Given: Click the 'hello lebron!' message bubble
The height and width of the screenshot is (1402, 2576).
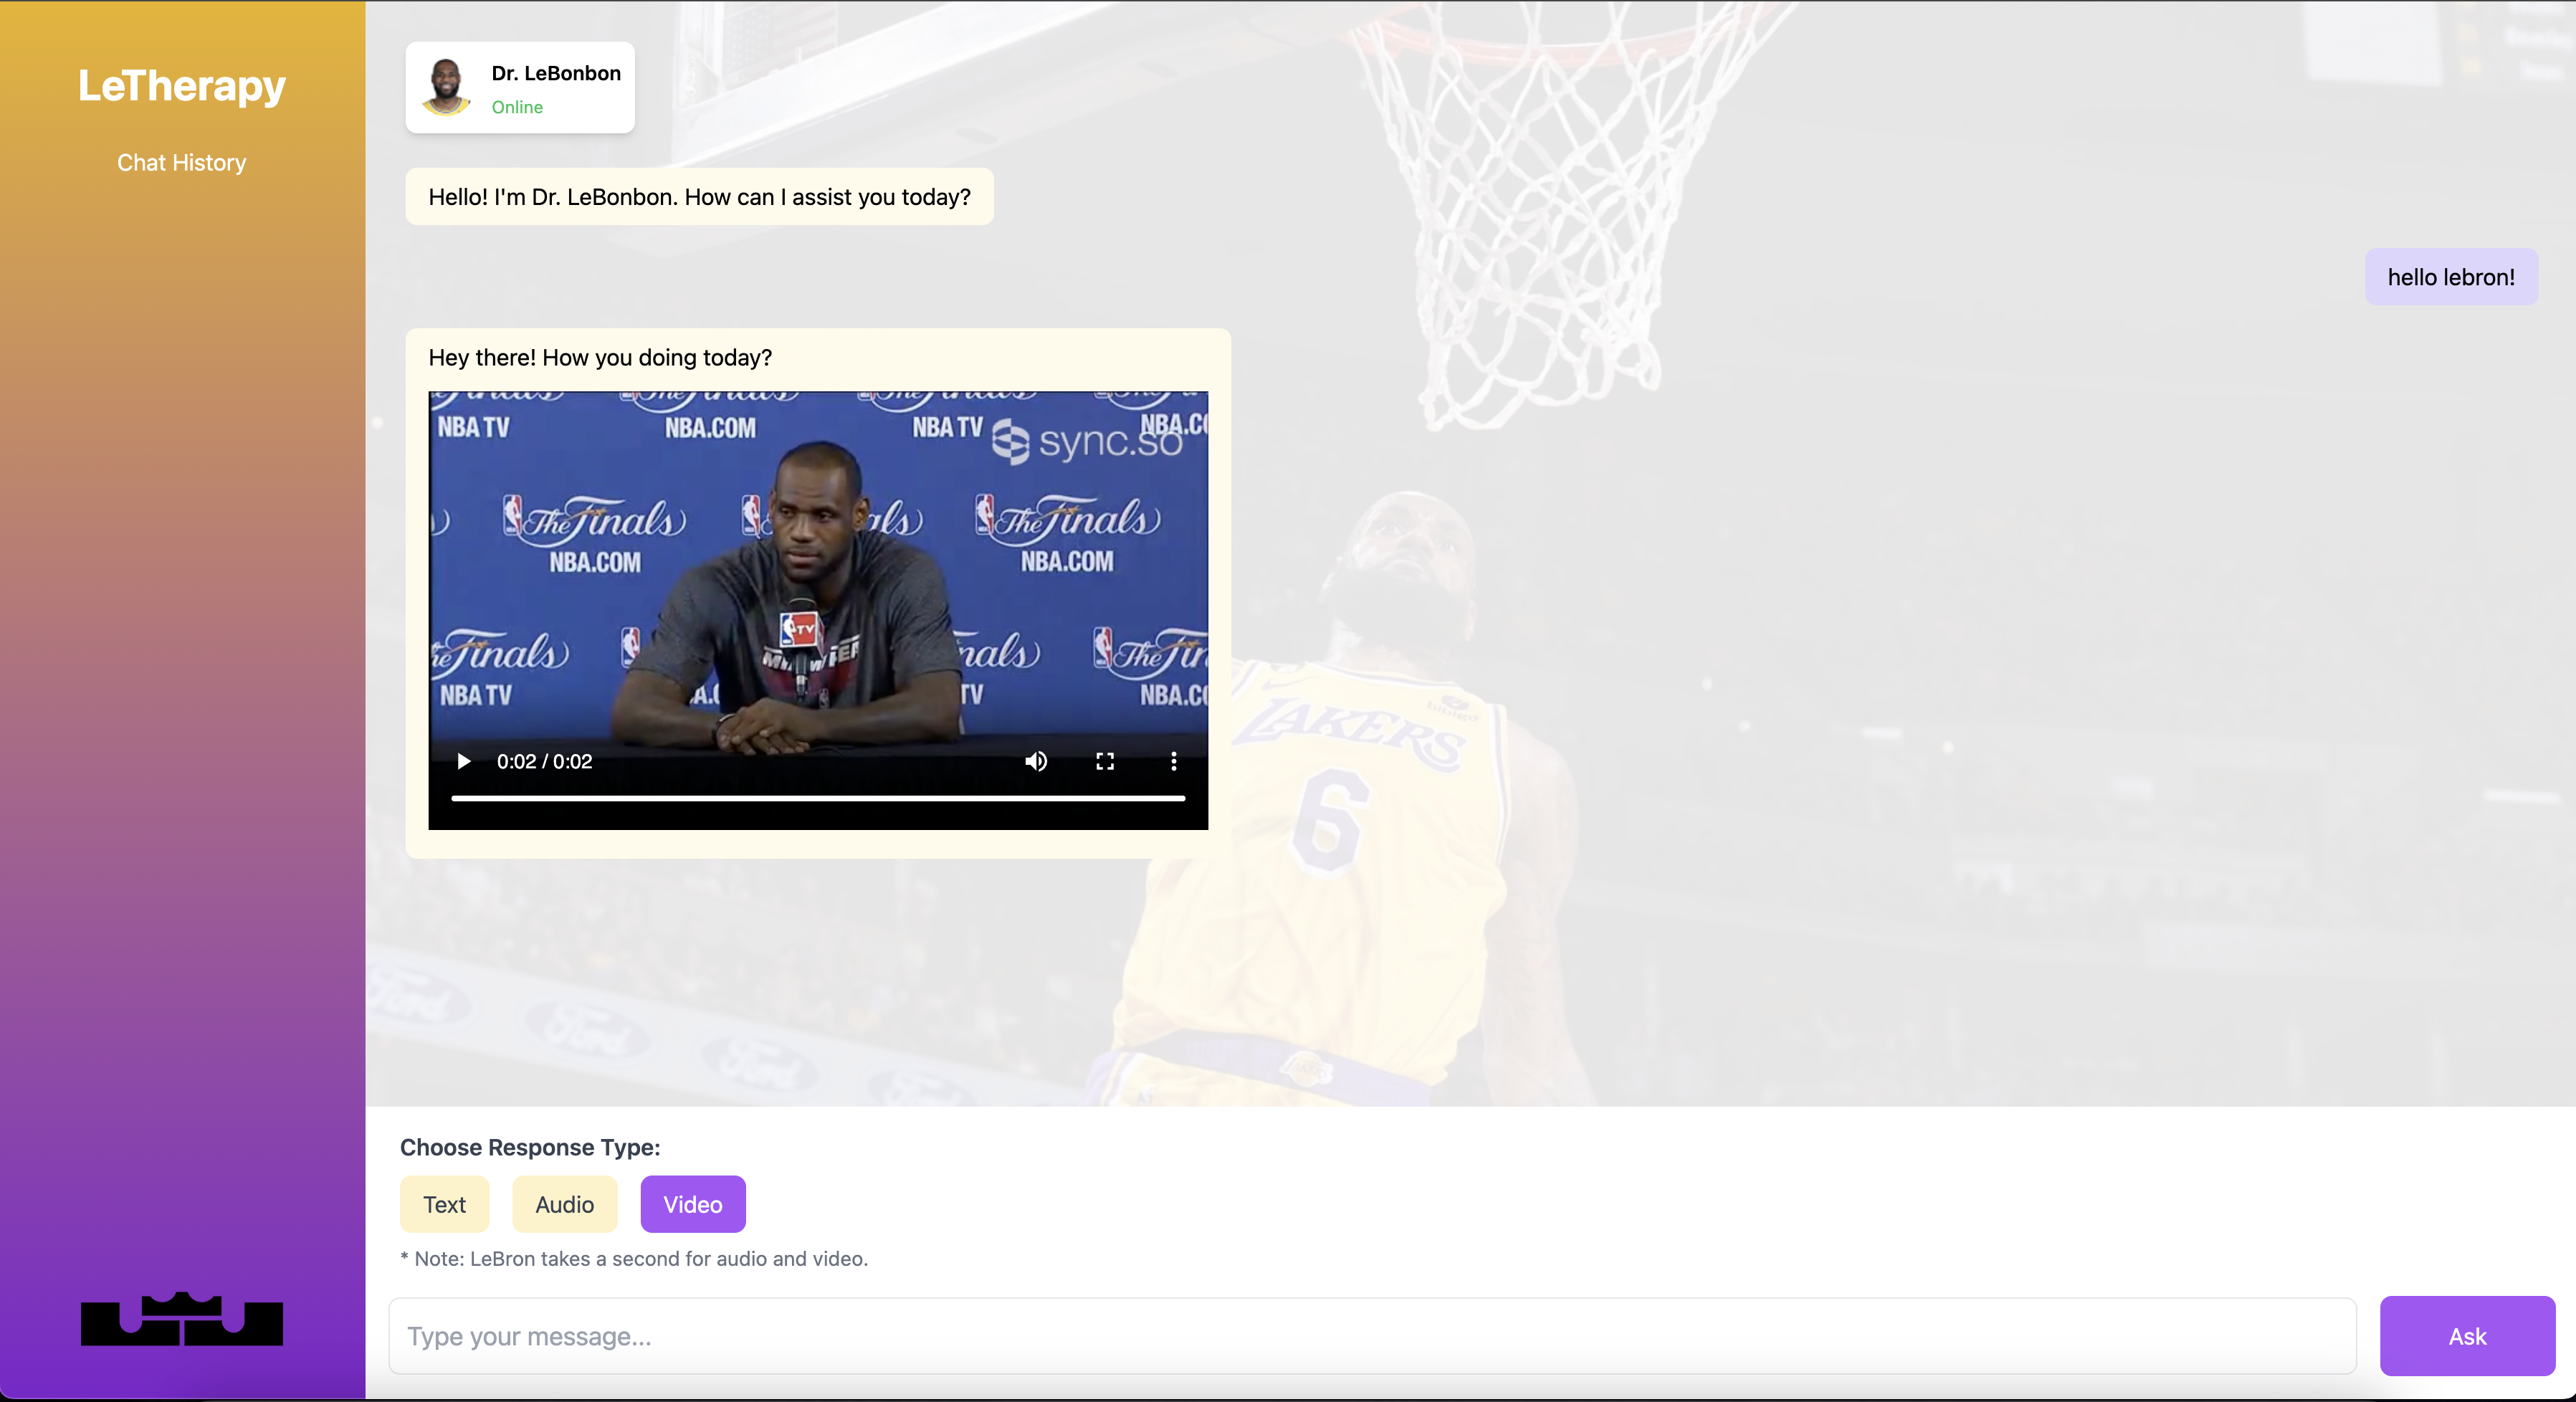Looking at the screenshot, I should 2450,277.
